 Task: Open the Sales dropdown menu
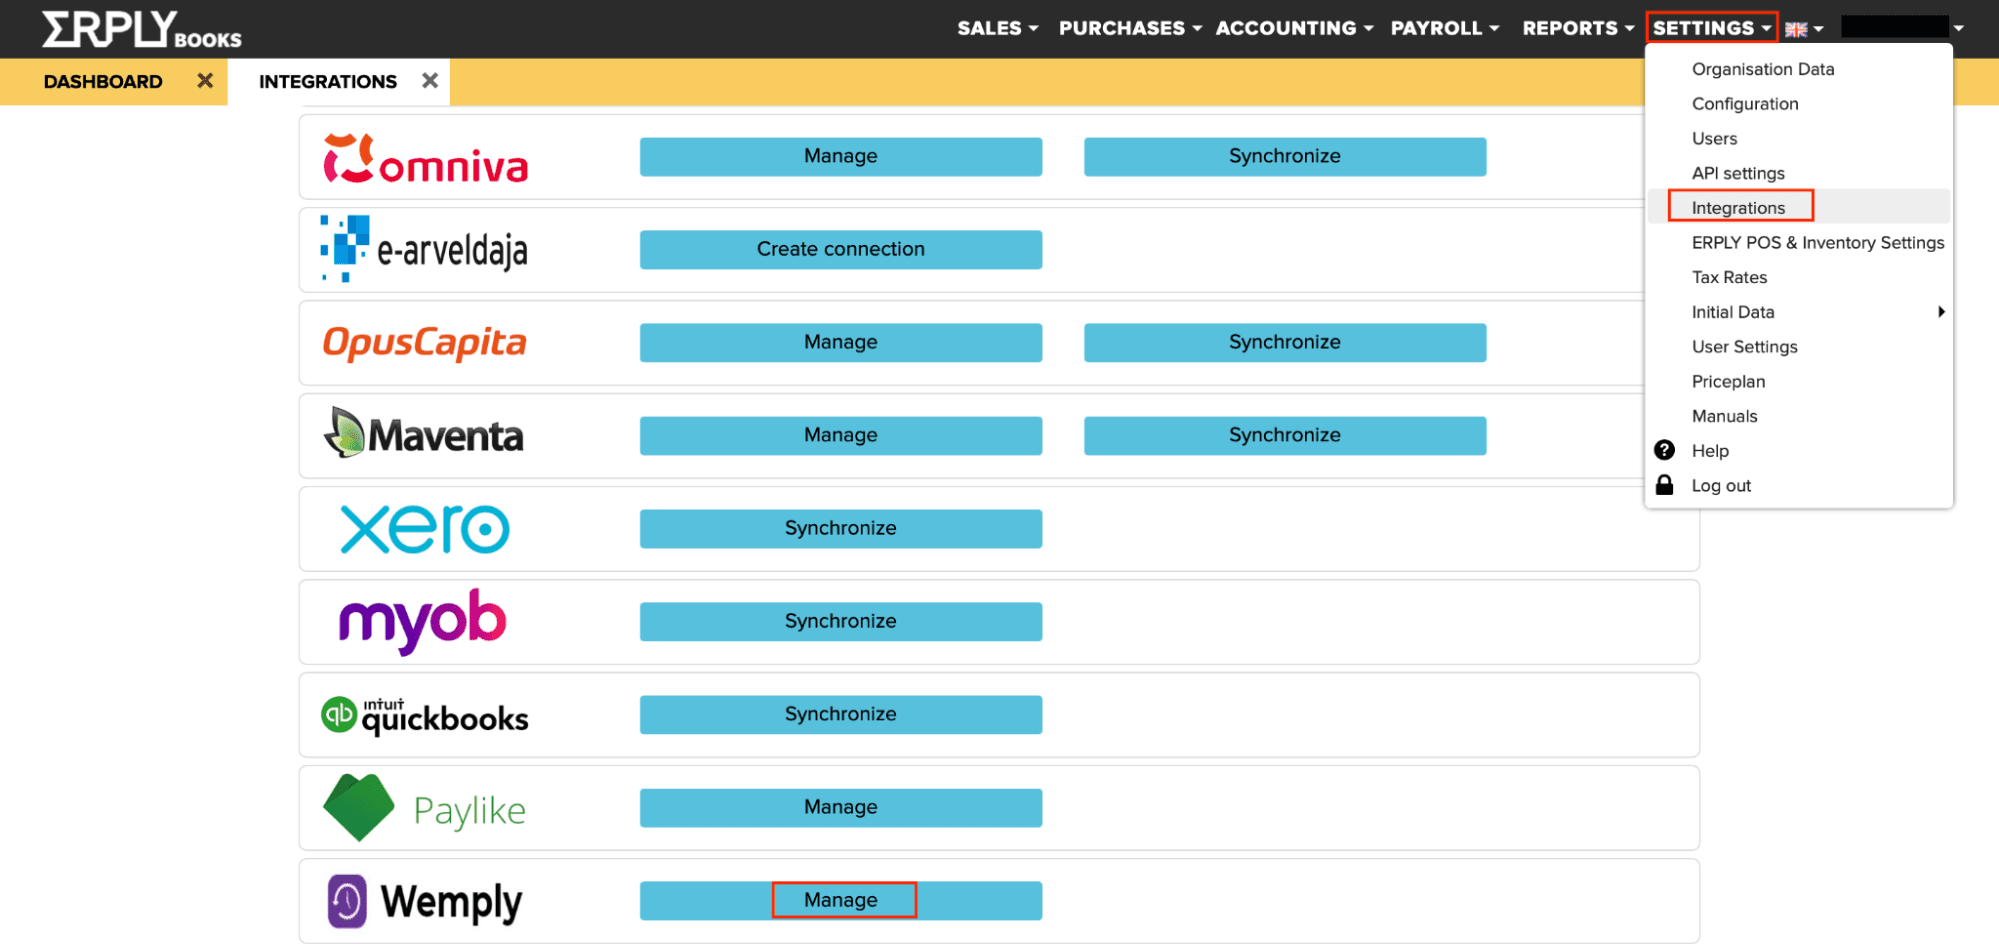[x=997, y=29]
